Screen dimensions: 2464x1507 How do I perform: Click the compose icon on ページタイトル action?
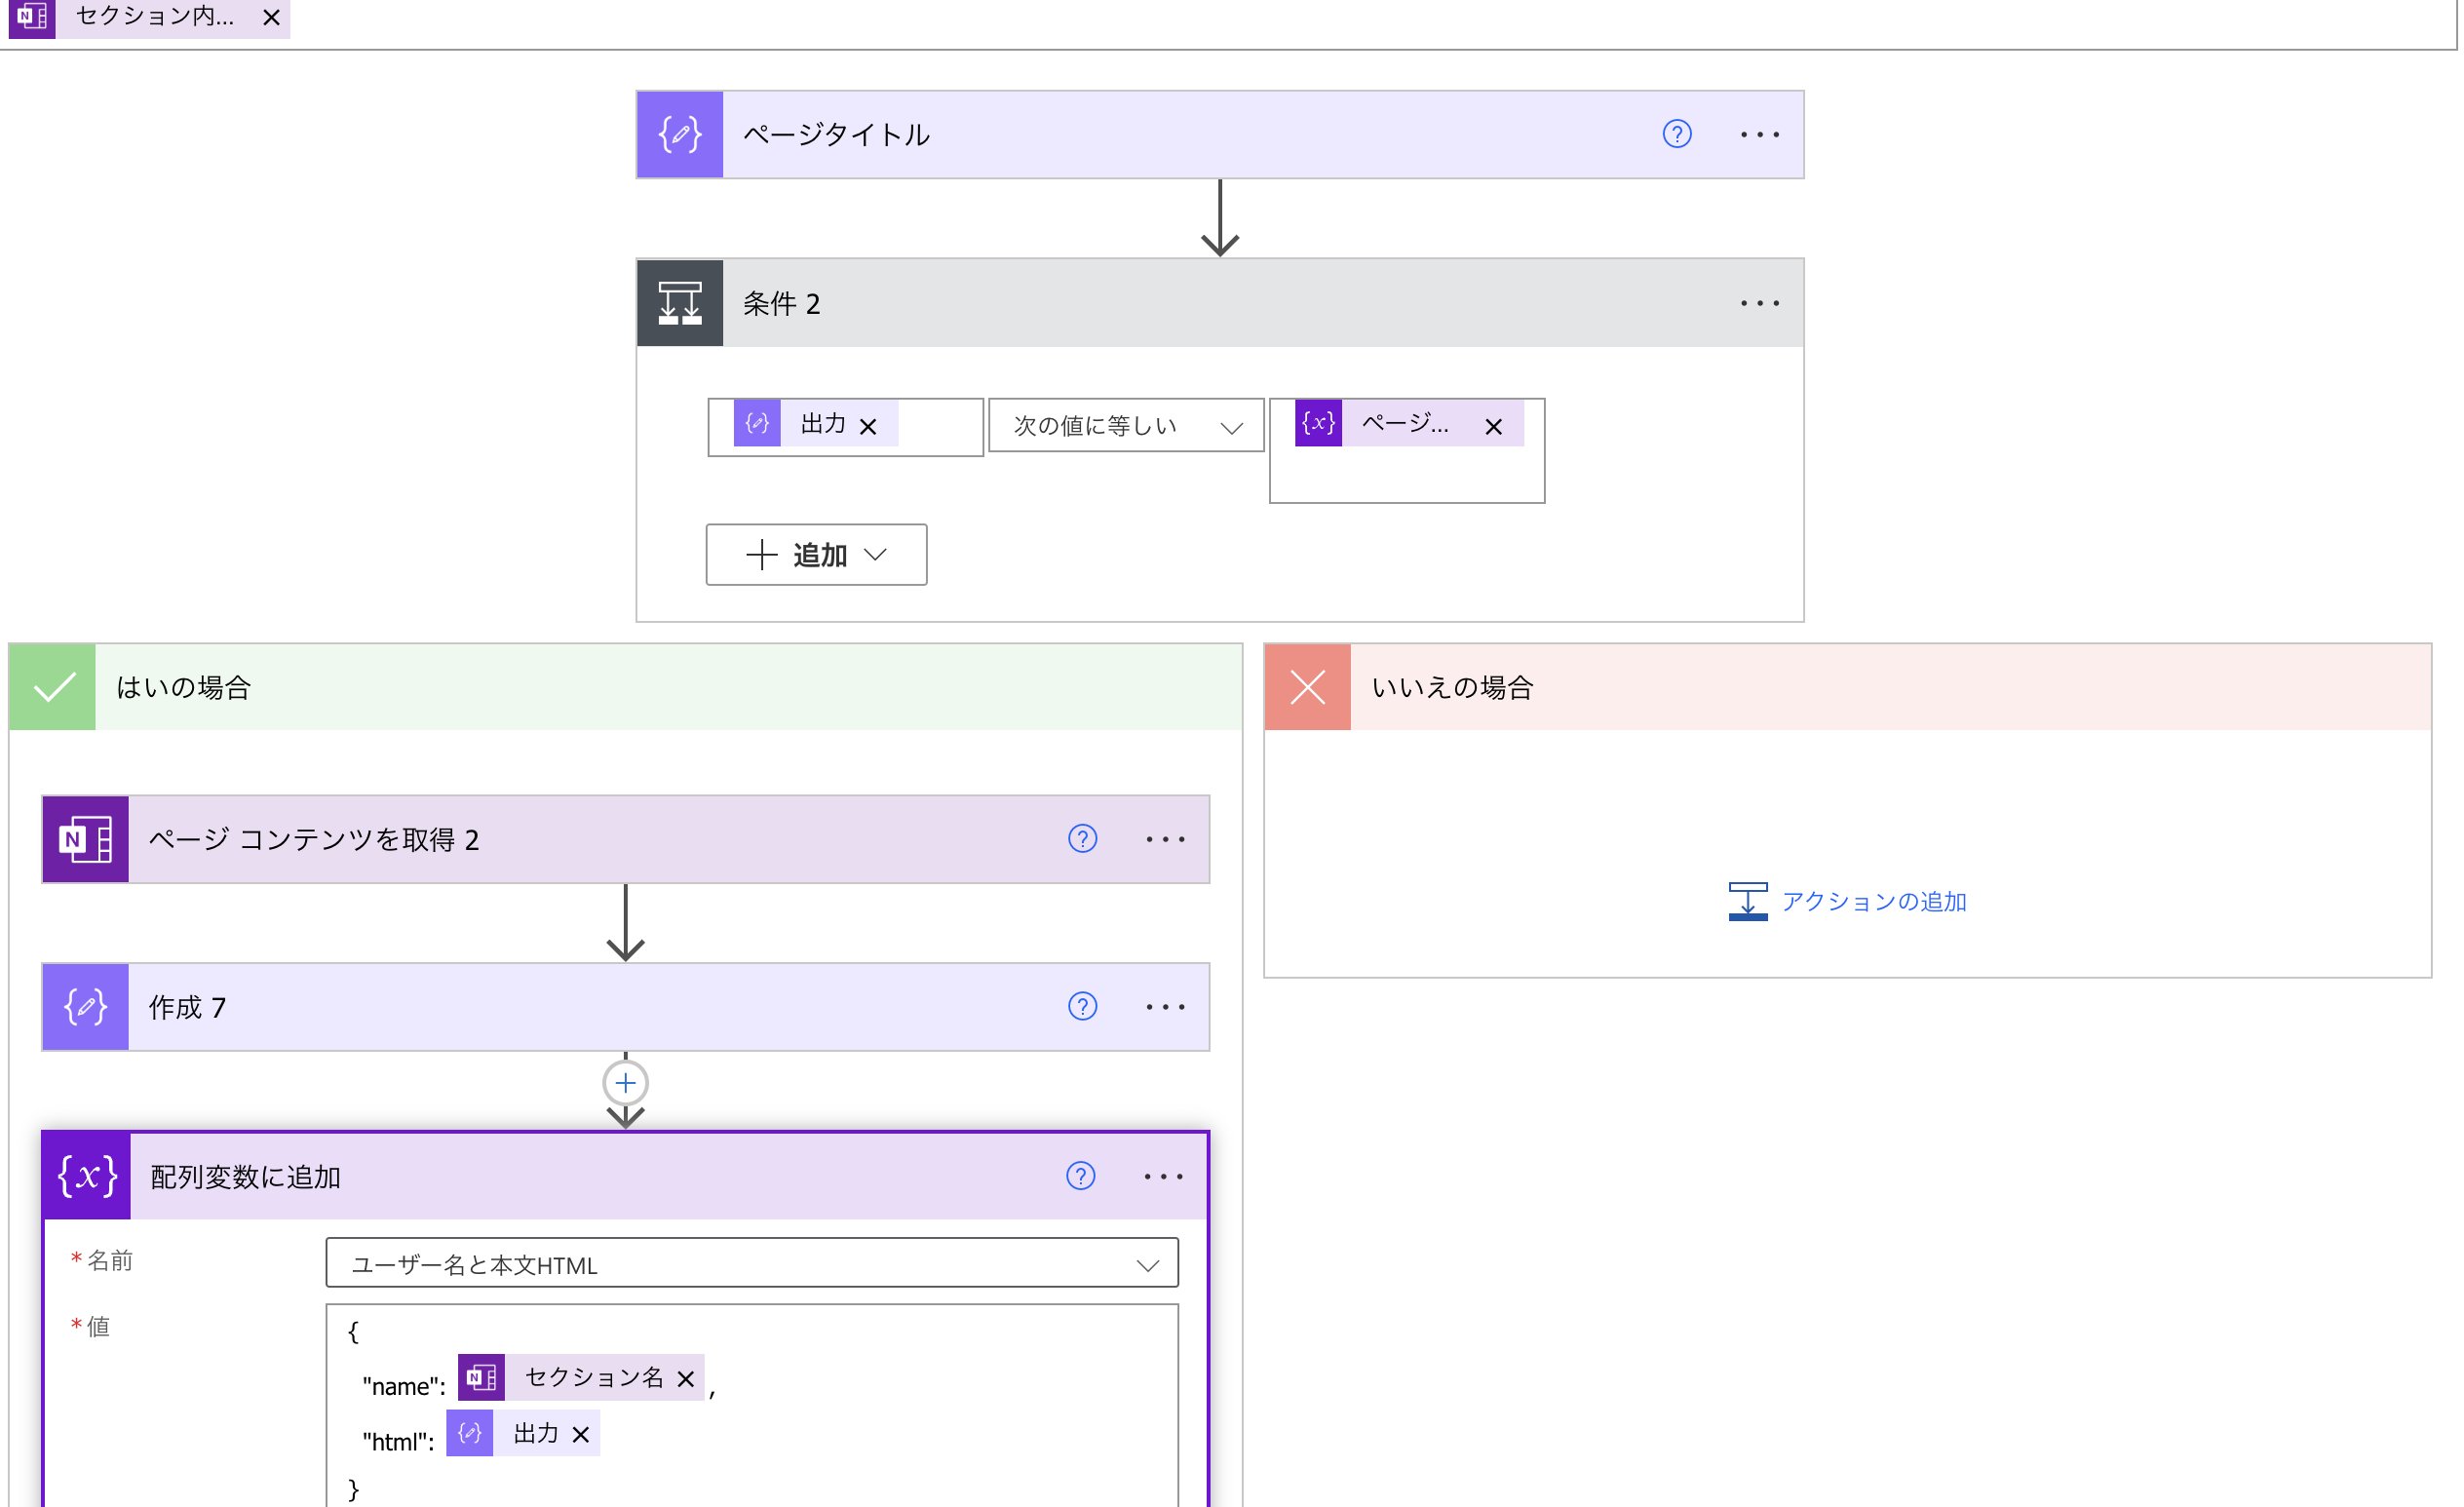[x=680, y=134]
